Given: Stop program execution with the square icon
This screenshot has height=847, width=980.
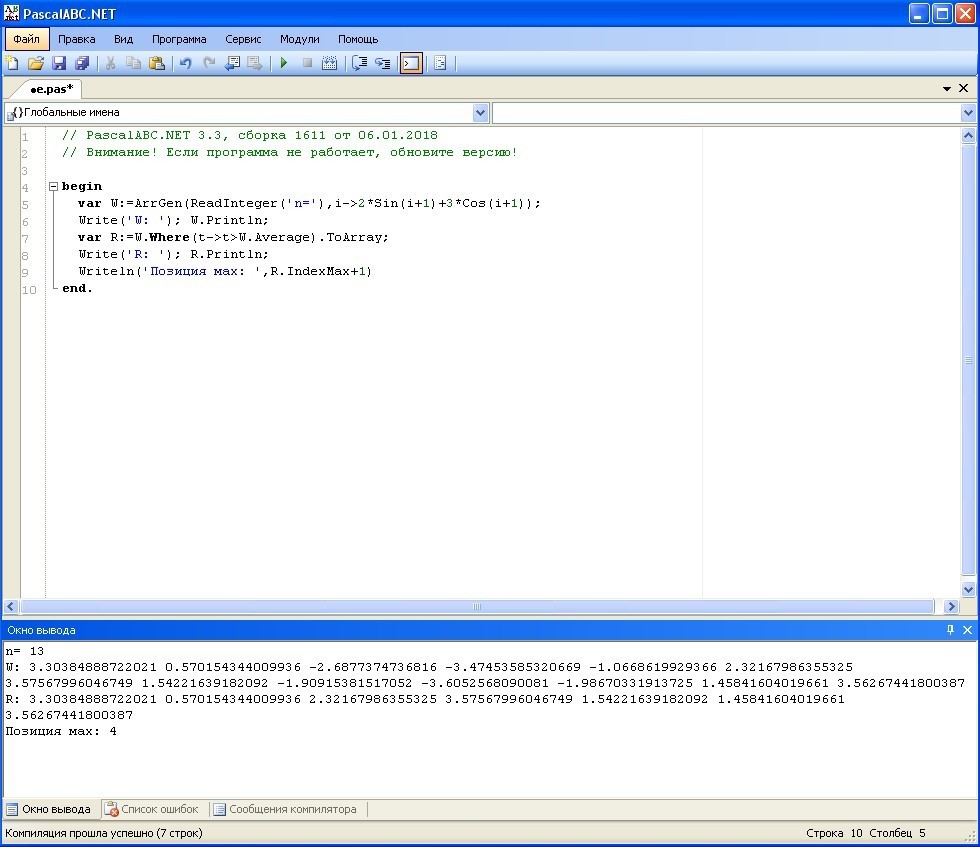Looking at the screenshot, I should (x=307, y=63).
